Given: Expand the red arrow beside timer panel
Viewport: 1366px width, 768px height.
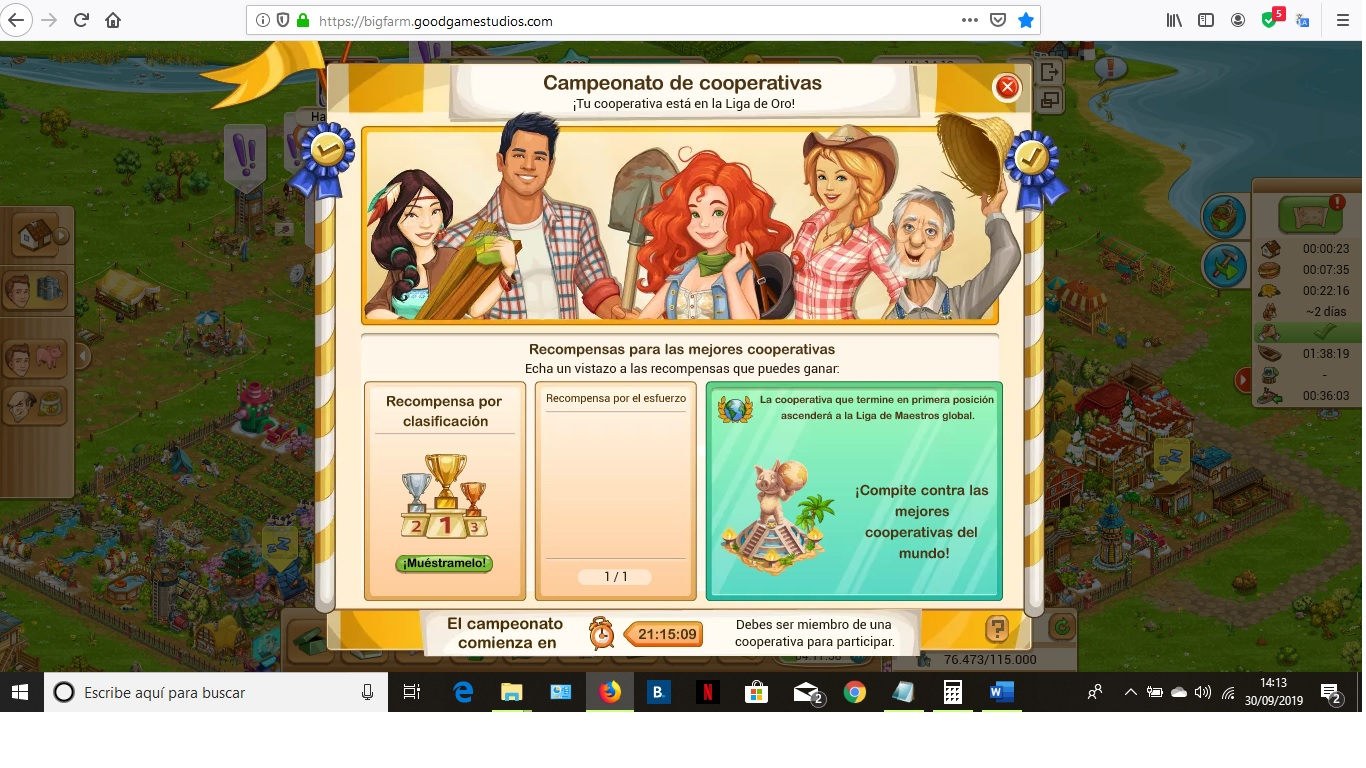Looking at the screenshot, I should click(x=1243, y=380).
